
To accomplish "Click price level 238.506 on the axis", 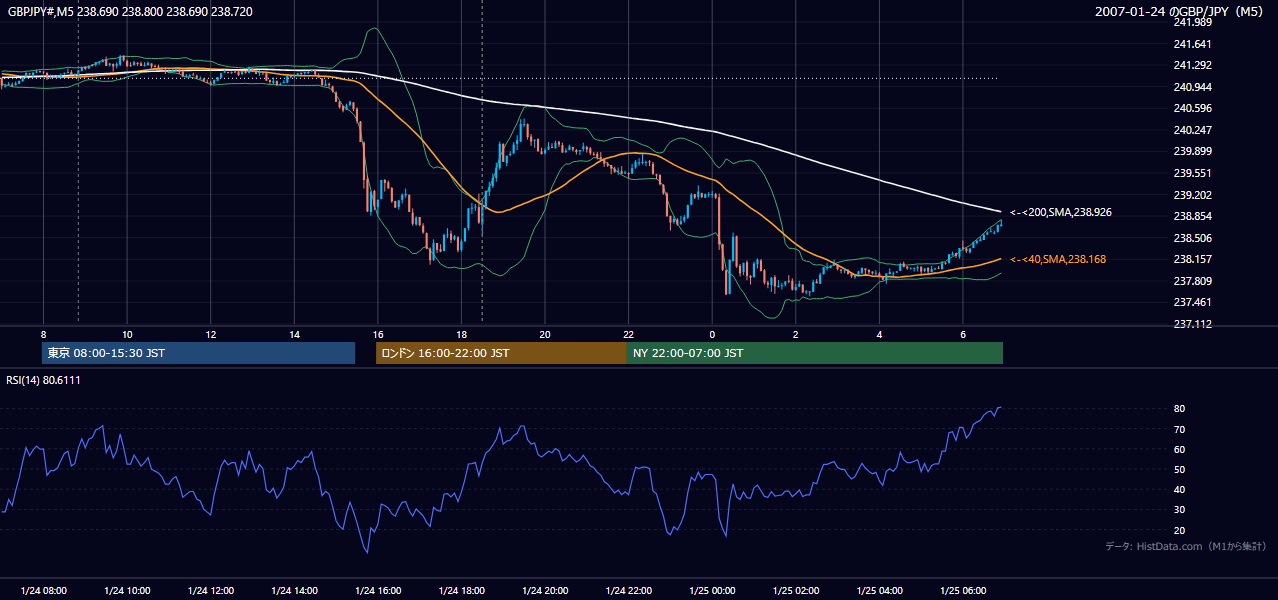I will tap(1192, 238).
